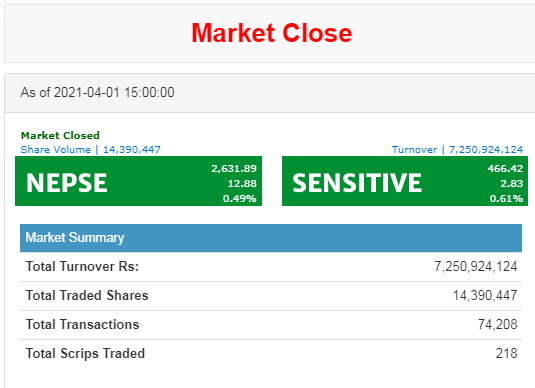
Task: Select the Total Traded Shares row
Action: (271, 296)
